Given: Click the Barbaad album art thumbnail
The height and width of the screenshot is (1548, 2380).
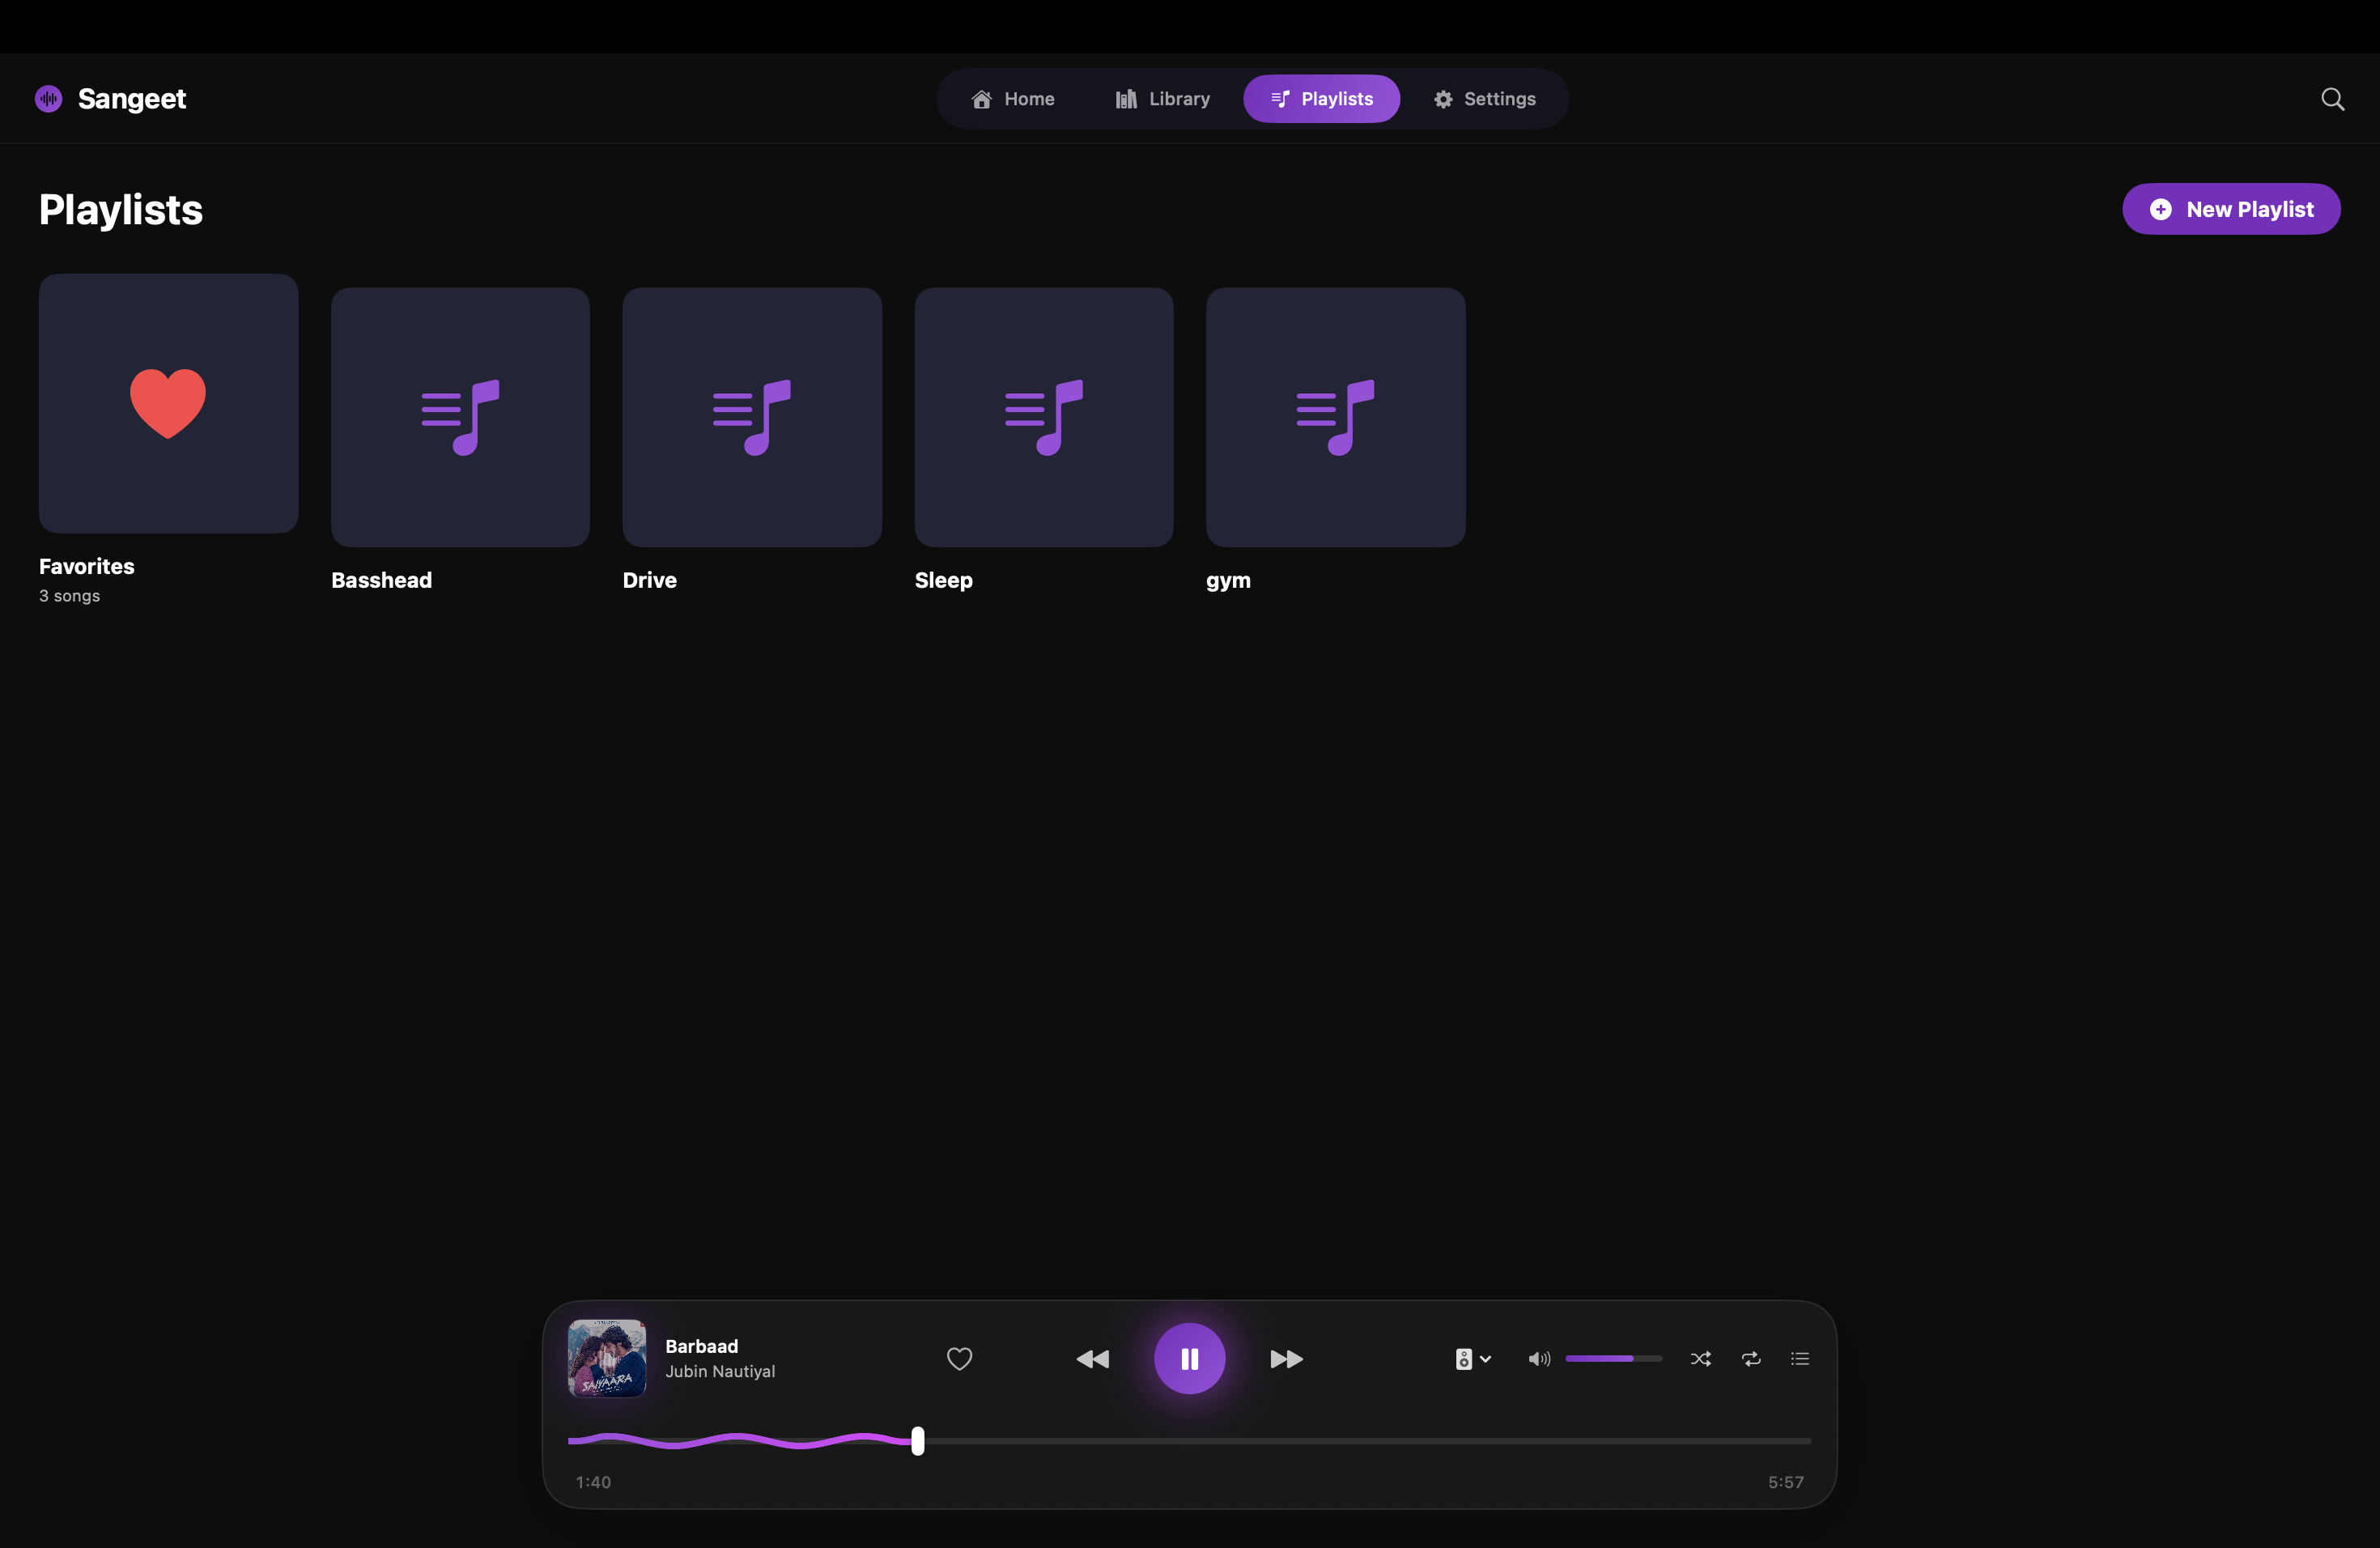Looking at the screenshot, I should pyautogui.click(x=607, y=1358).
